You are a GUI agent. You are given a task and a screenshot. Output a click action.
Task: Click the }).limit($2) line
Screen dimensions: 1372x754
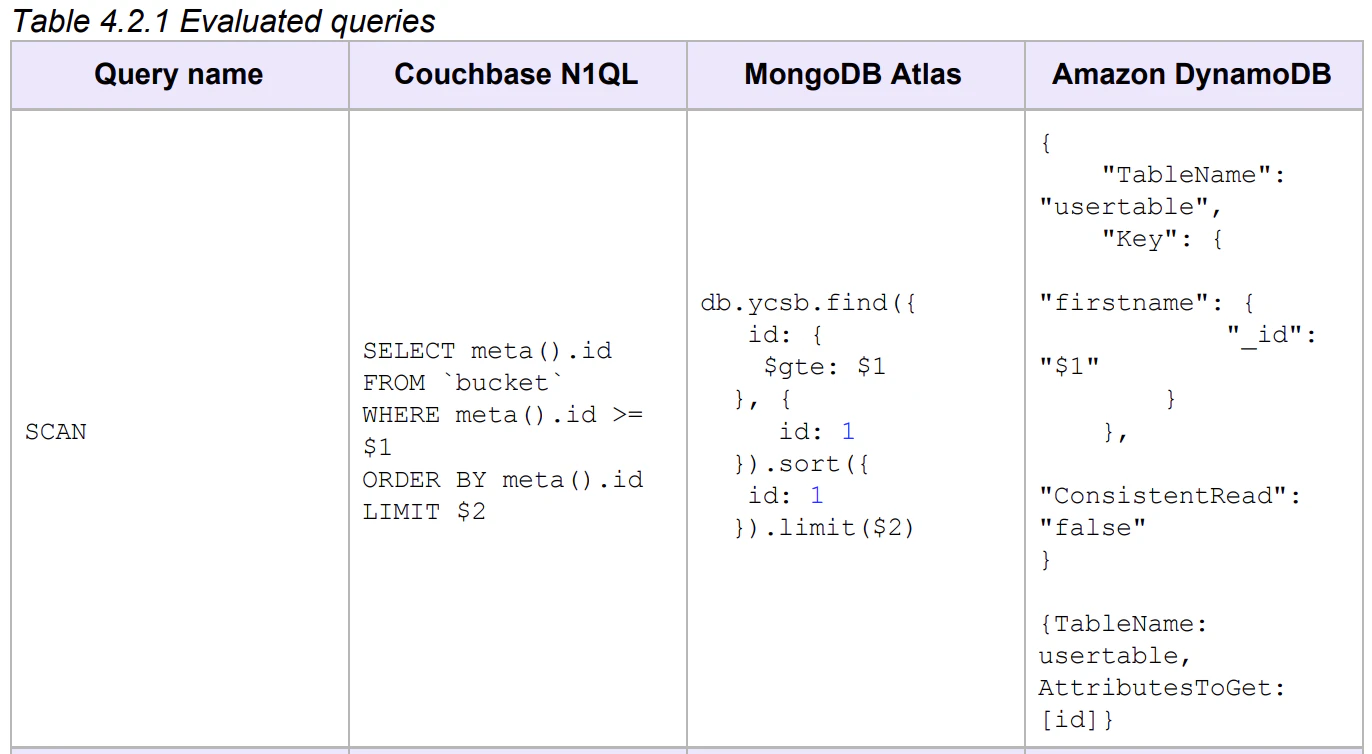(x=824, y=528)
